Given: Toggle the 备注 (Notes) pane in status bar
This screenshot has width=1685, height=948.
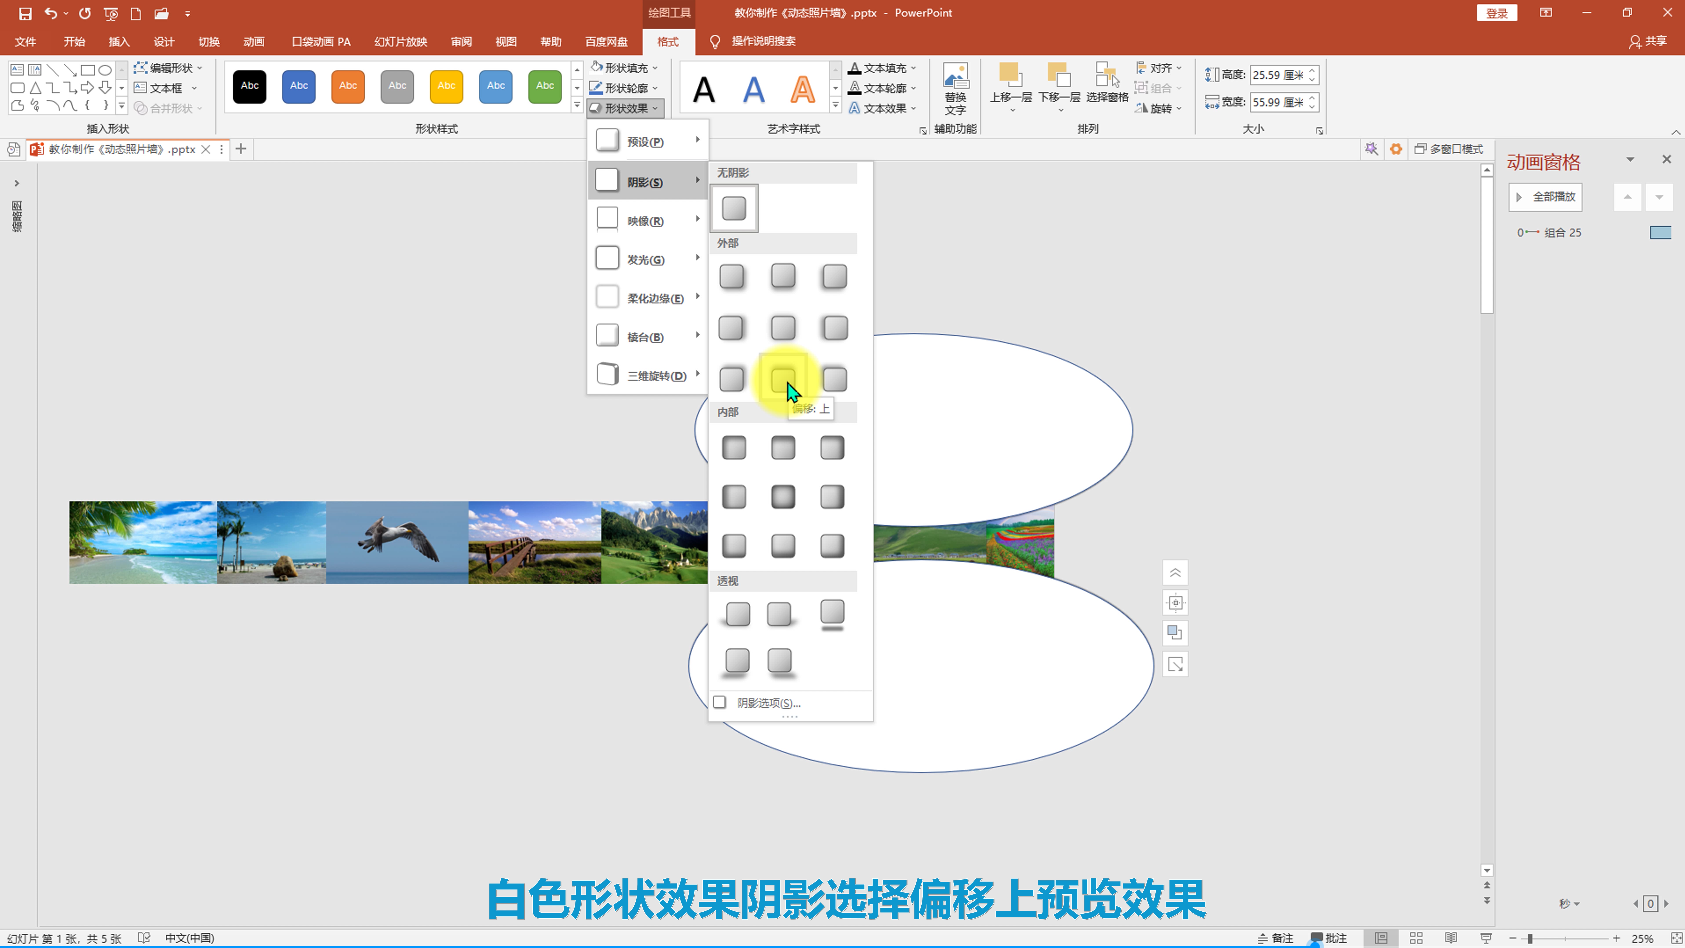Looking at the screenshot, I should point(1276,938).
